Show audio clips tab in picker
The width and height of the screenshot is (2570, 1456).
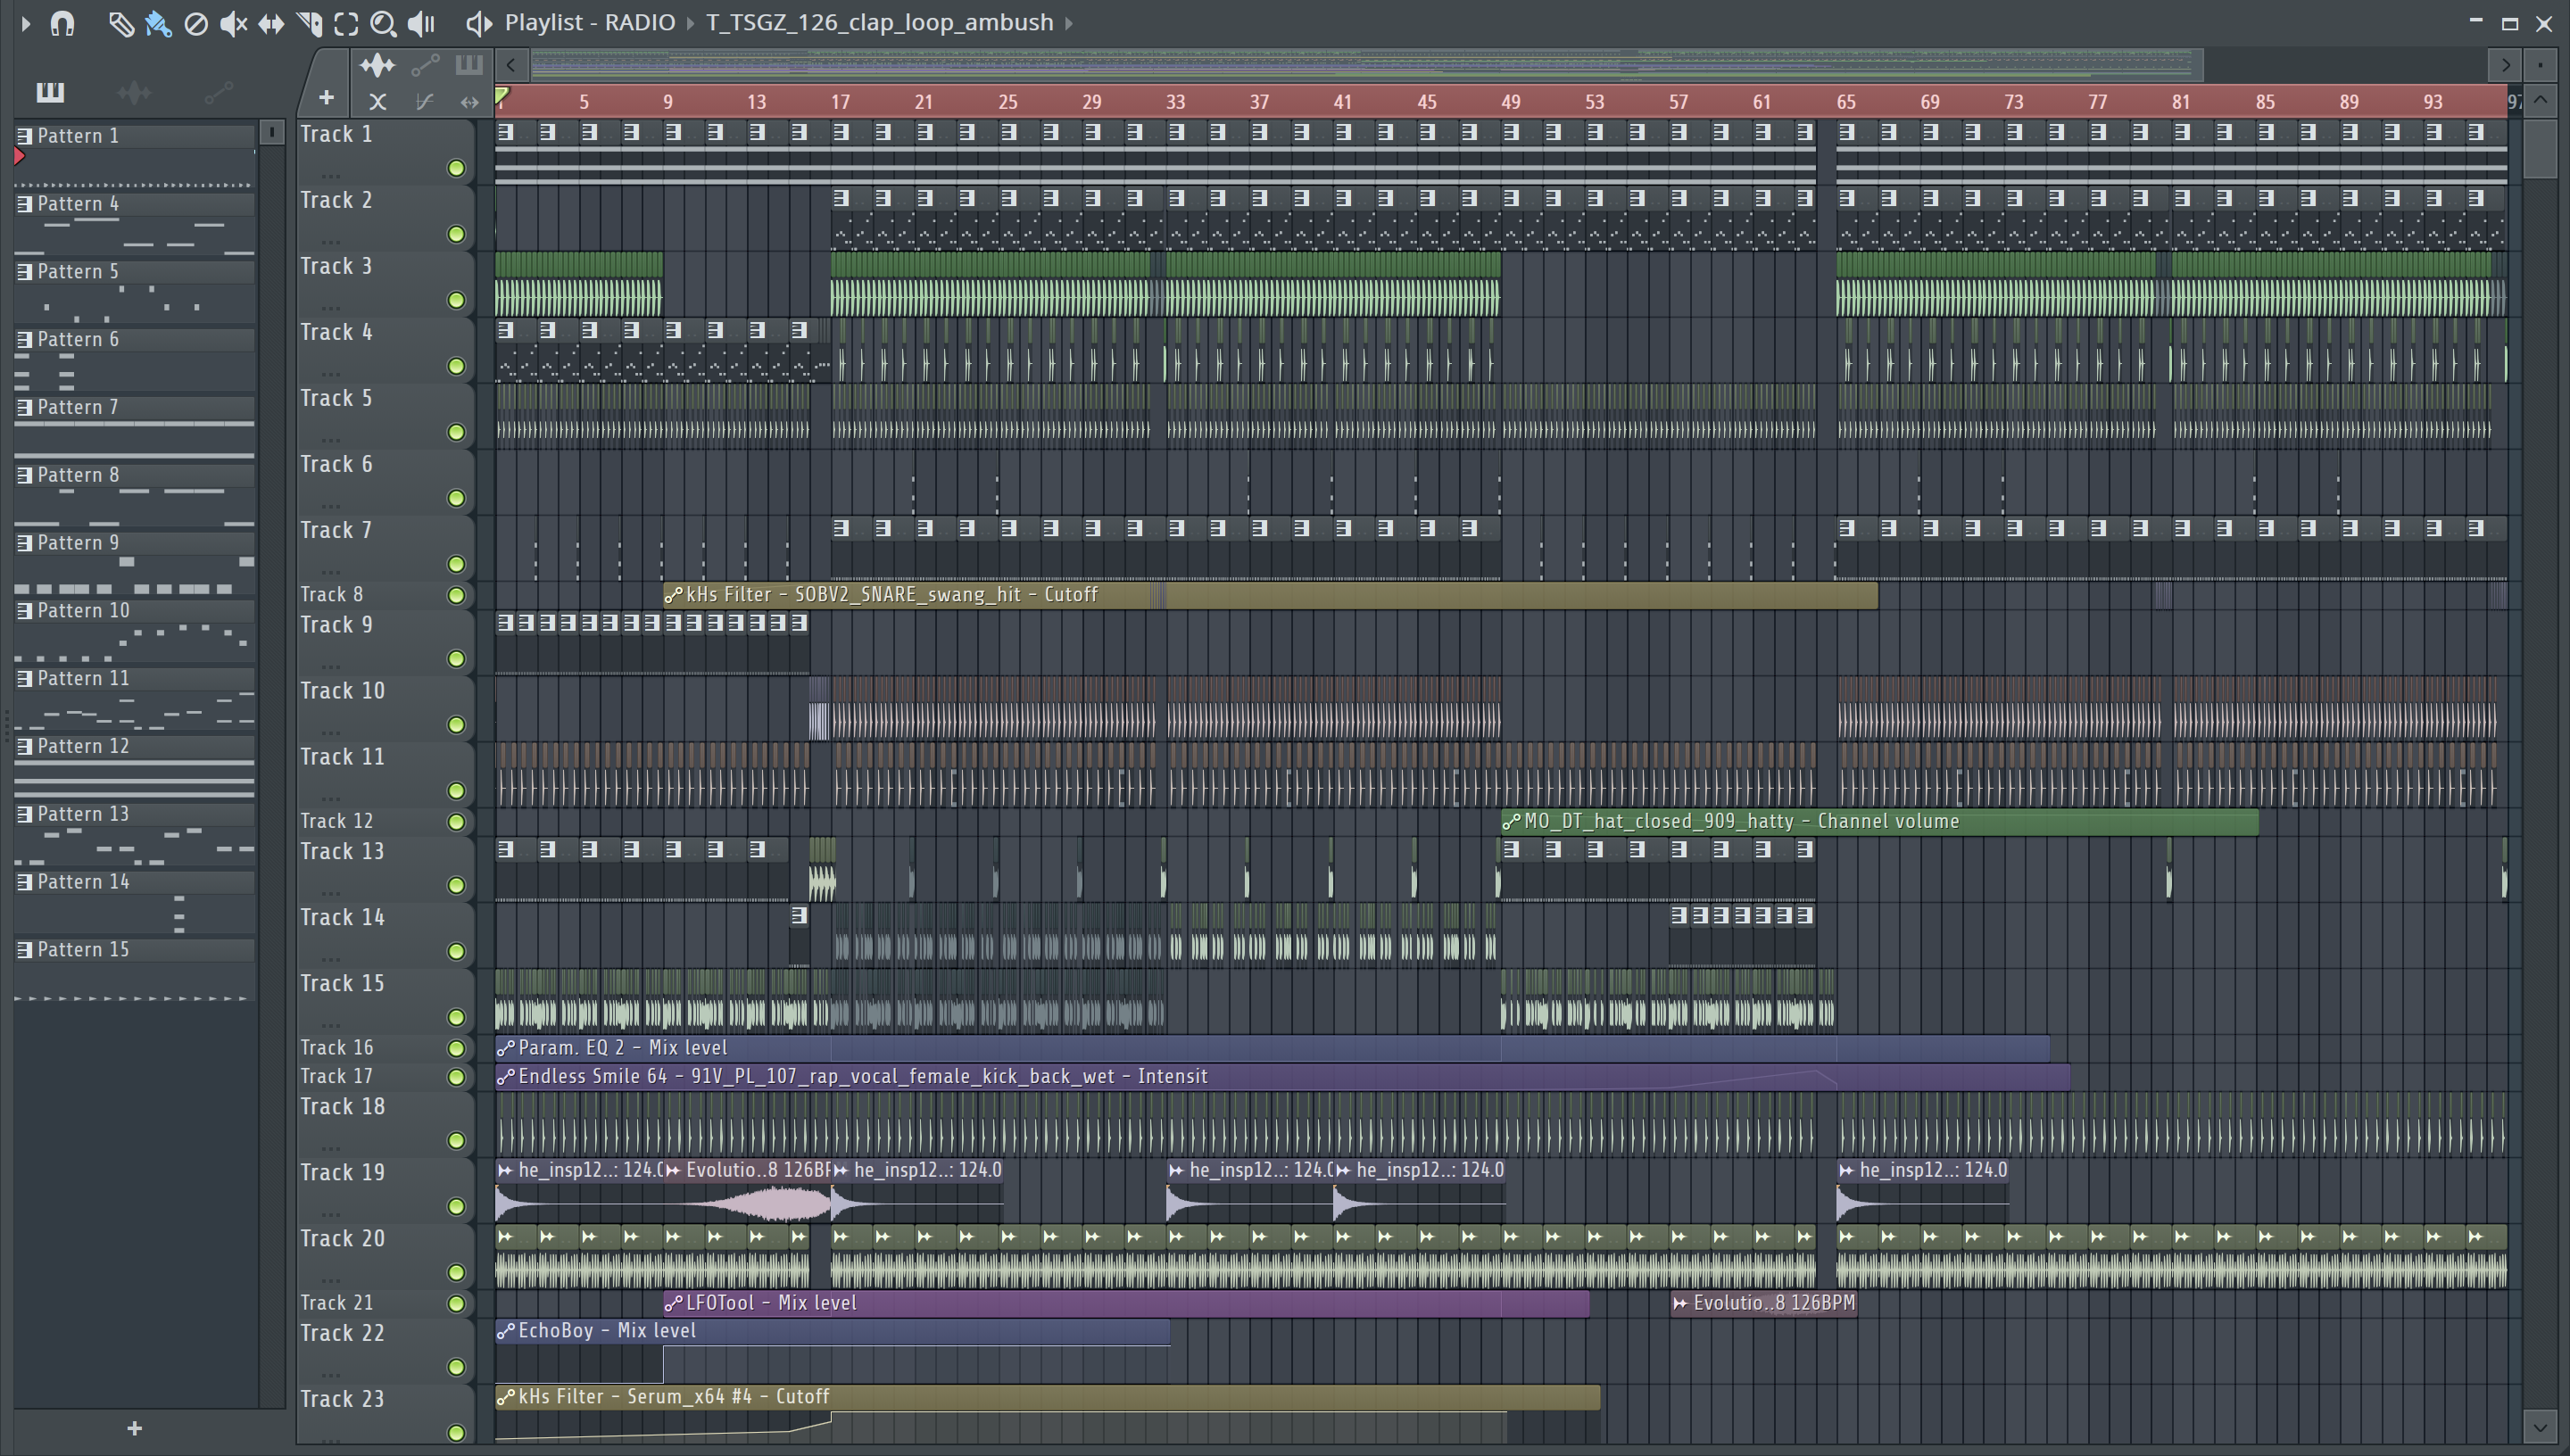coord(134,93)
